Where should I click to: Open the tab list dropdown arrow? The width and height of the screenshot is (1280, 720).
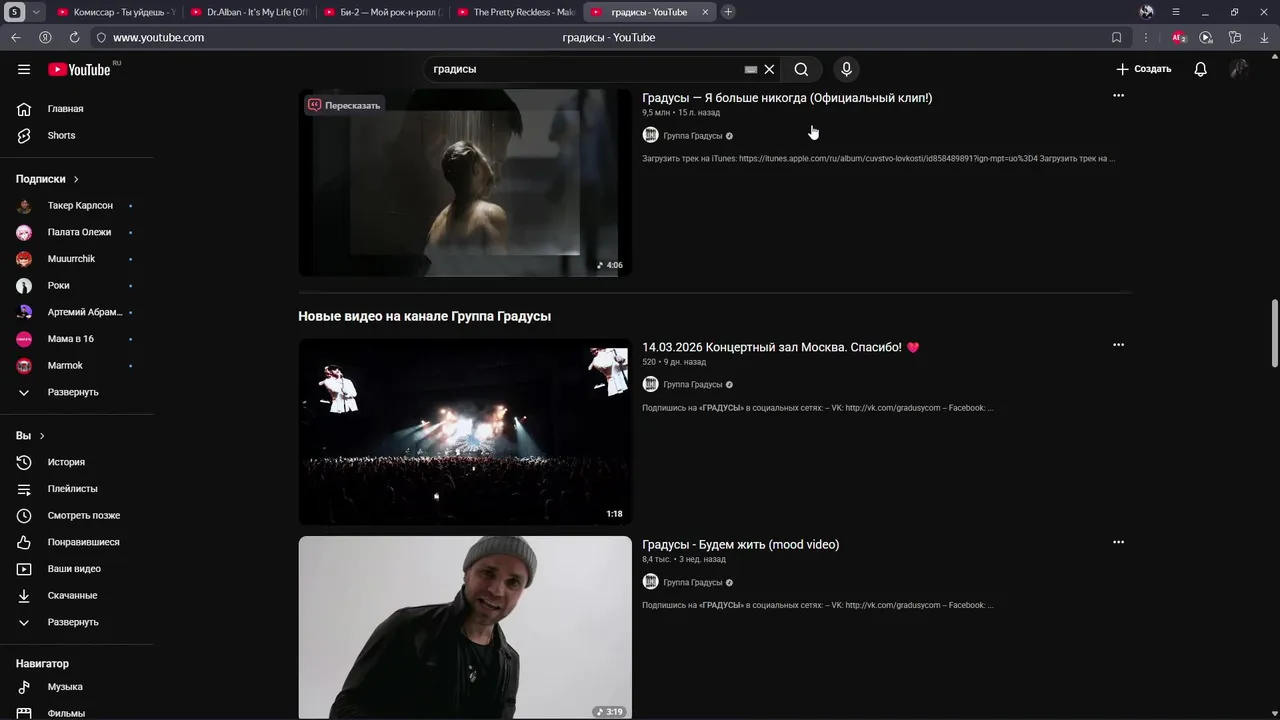pos(36,12)
